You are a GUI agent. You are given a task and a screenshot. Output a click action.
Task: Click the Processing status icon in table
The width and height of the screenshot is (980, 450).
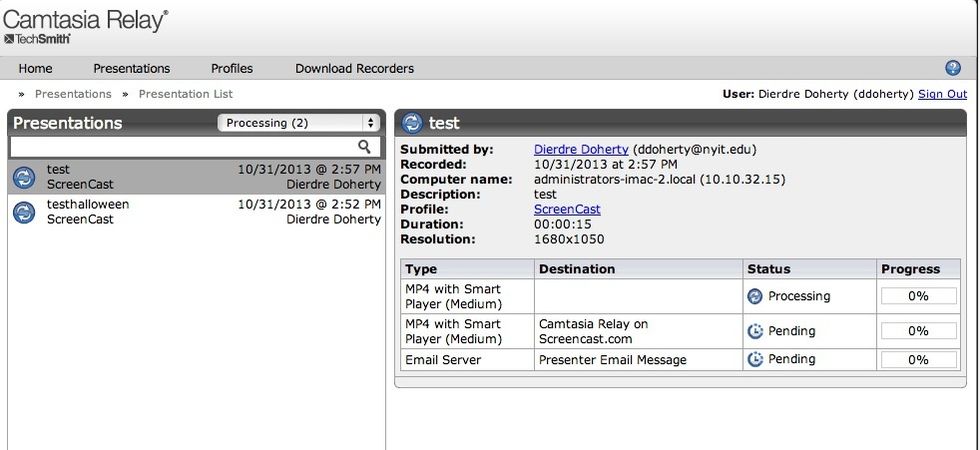(x=756, y=296)
